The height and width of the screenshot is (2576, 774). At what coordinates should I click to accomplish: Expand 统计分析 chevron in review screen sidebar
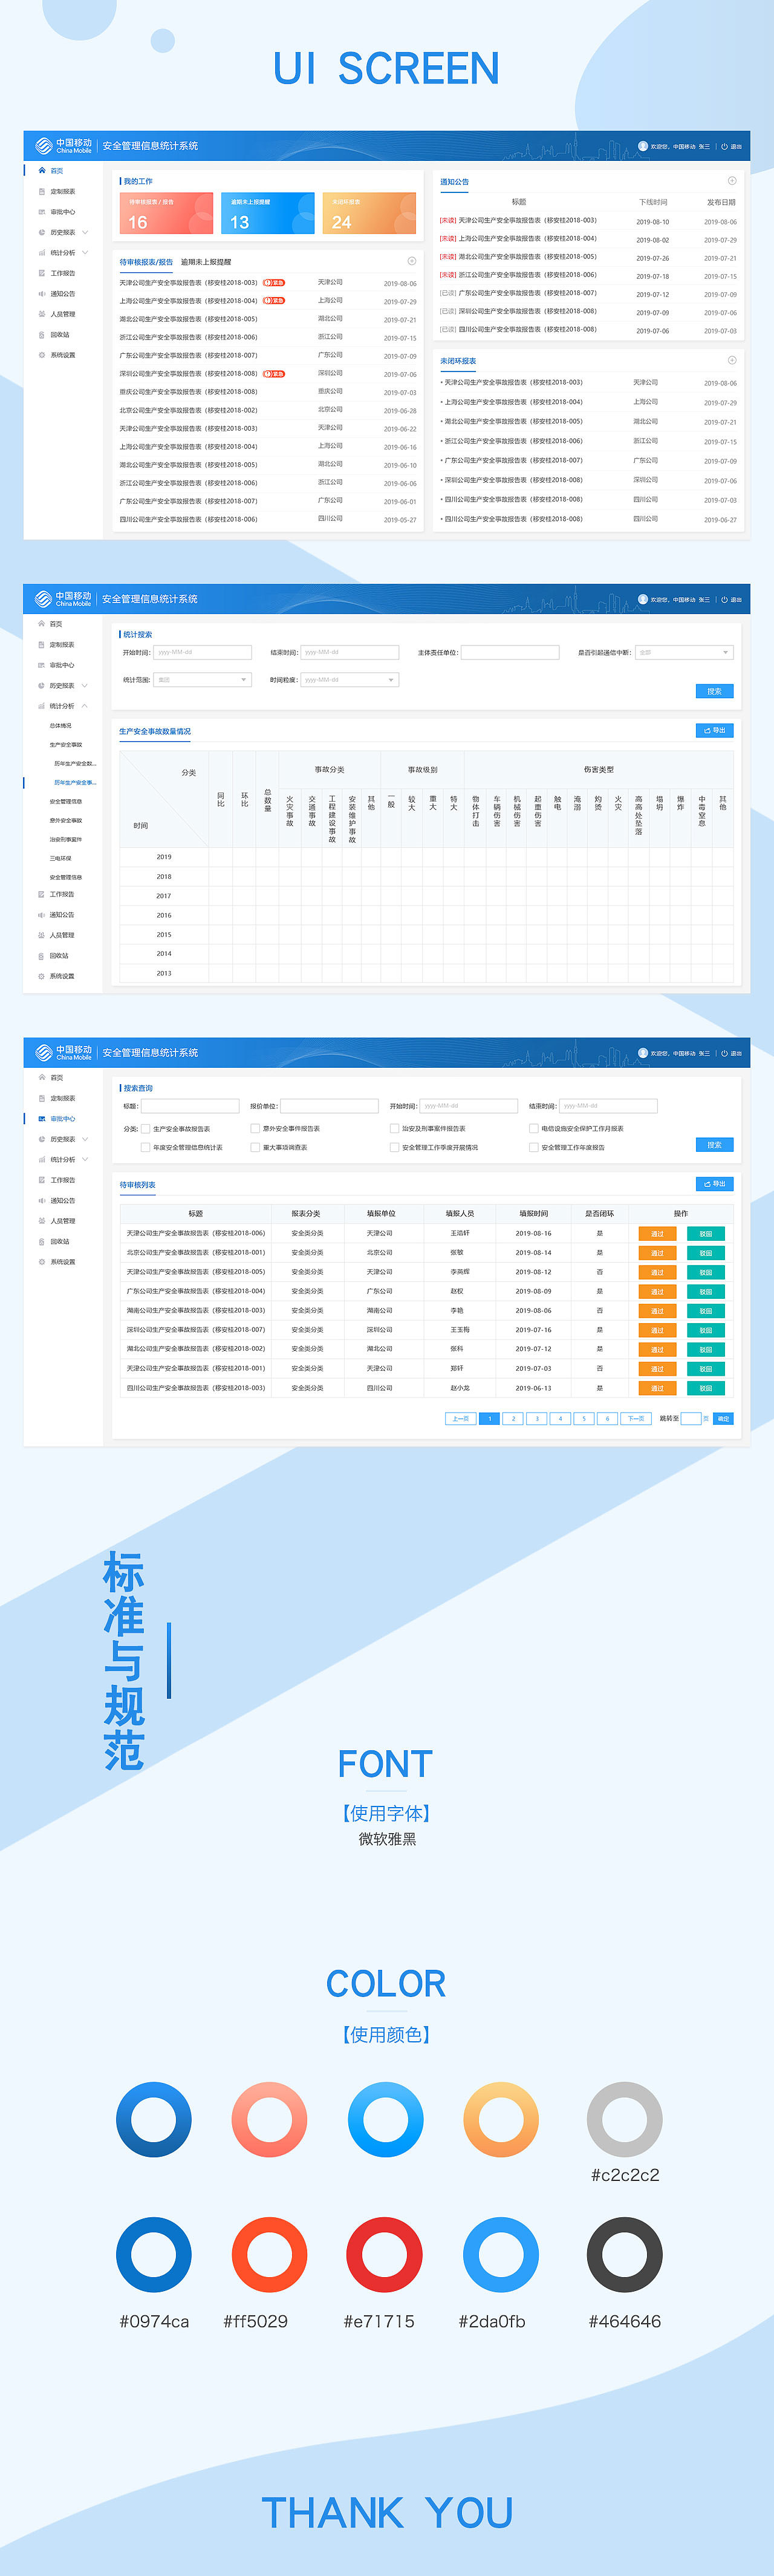click(85, 1160)
